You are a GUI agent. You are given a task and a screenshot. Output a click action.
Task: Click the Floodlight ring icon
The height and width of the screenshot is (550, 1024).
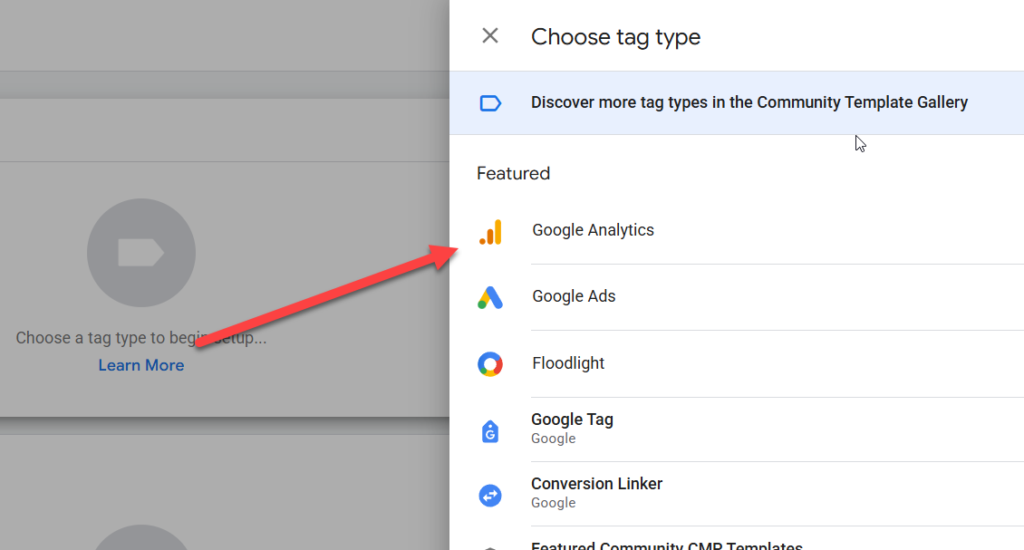pos(490,364)
